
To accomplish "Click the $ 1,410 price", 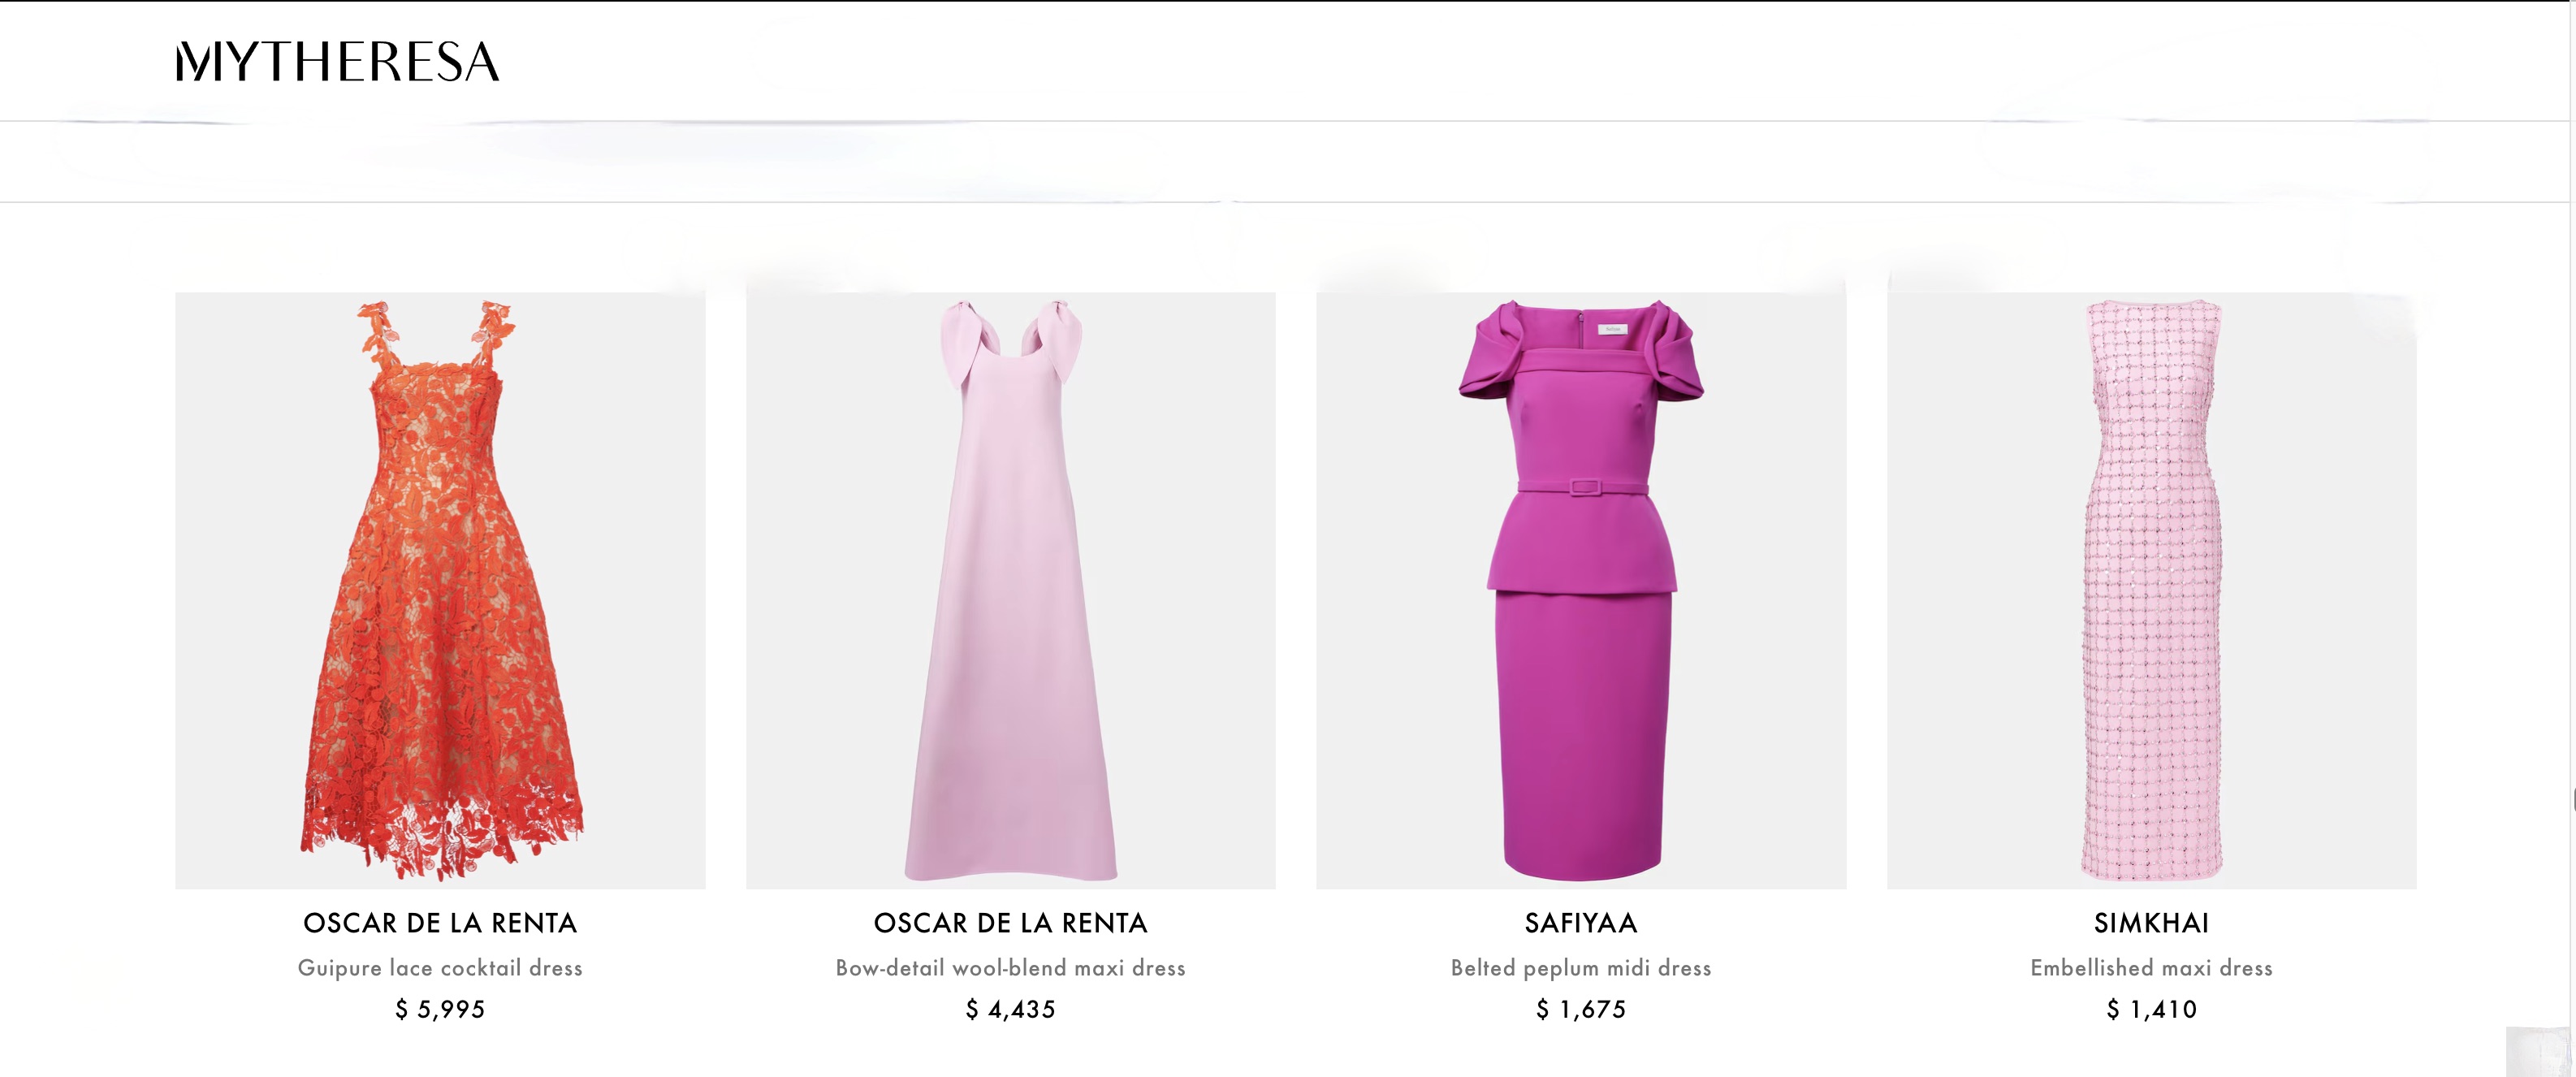I will [x=2151, y=1010].
